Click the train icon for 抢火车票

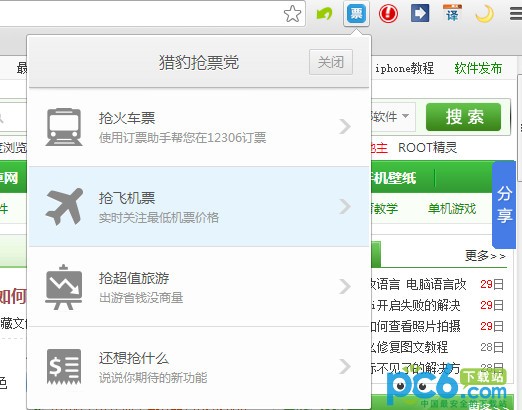64,127
